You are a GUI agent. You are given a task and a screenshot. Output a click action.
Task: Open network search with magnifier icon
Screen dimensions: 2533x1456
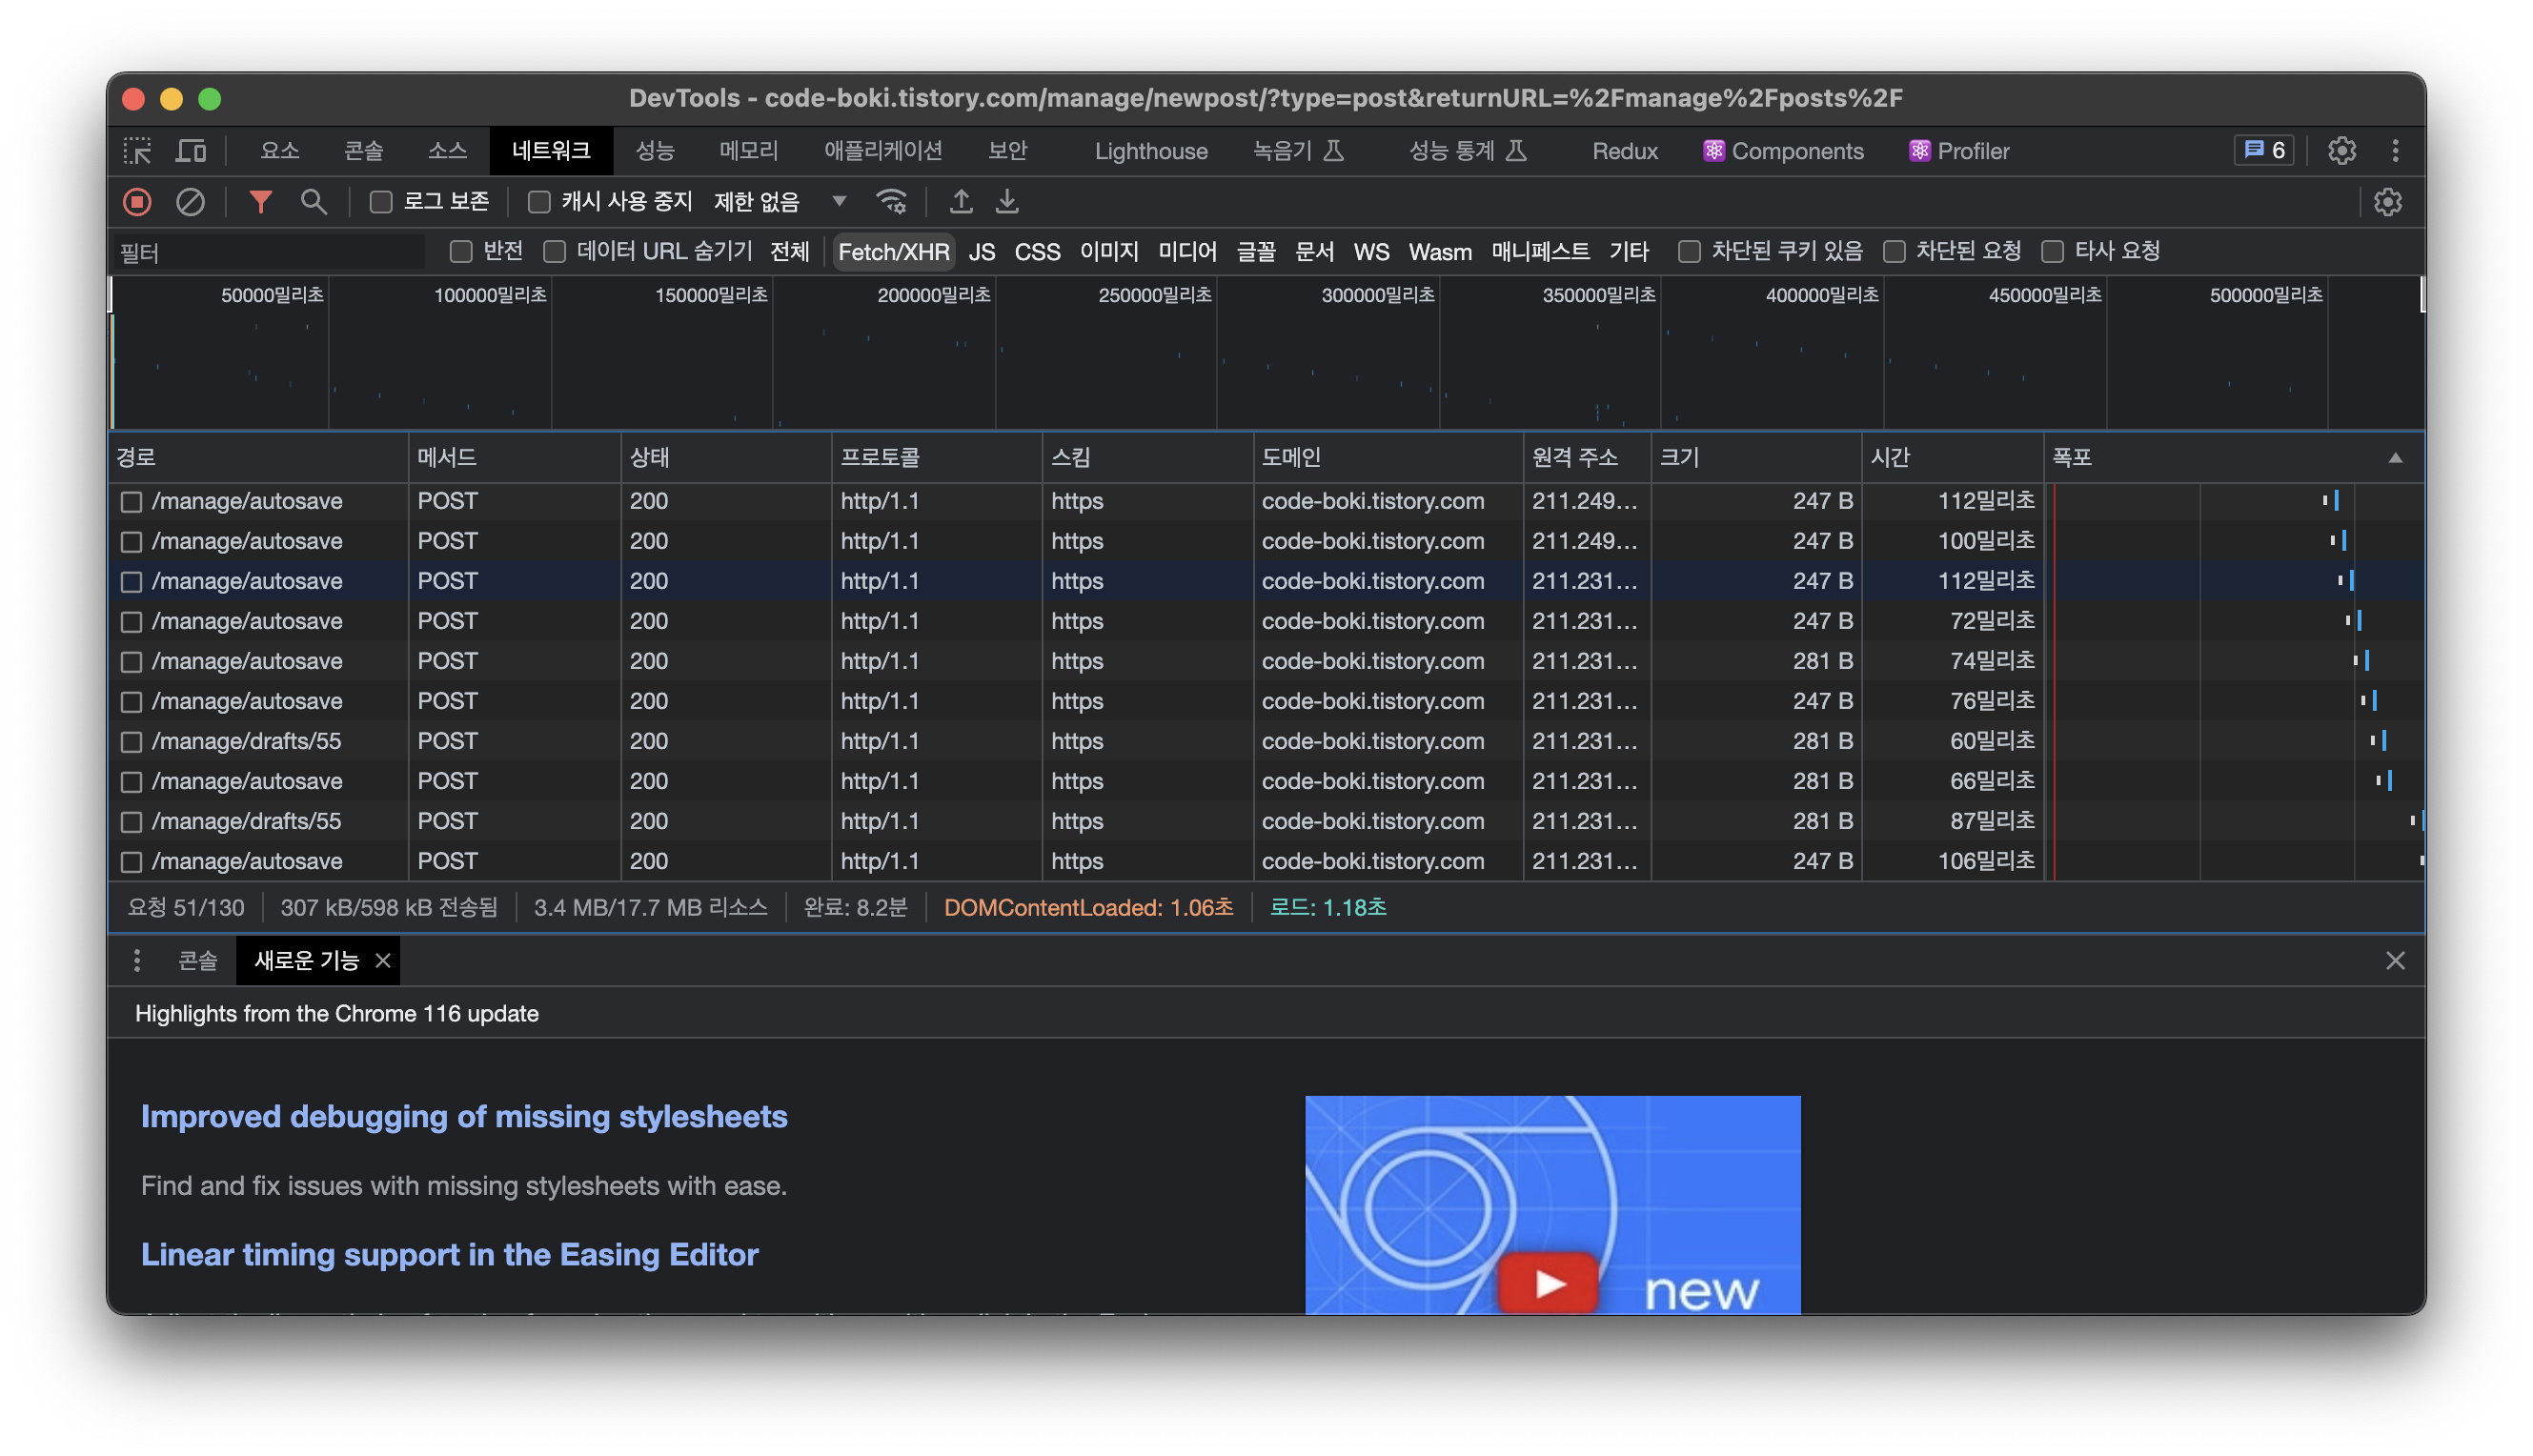(314, 202)
